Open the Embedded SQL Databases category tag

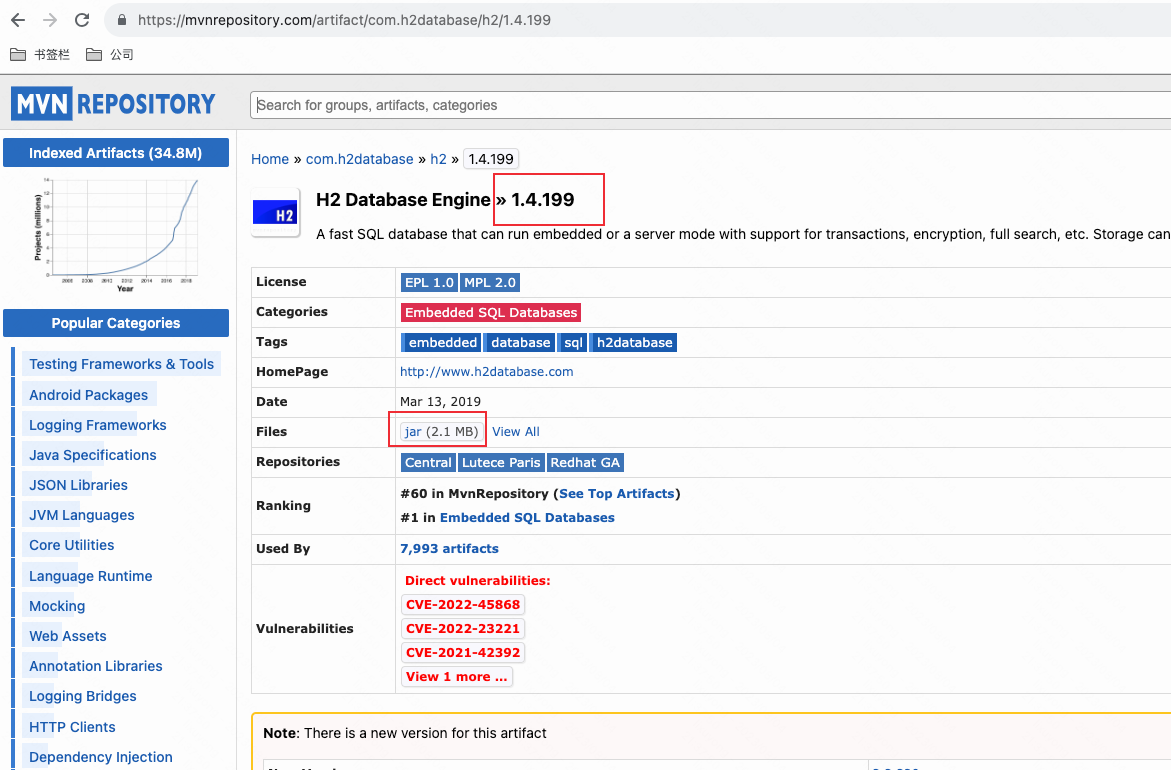[x=491, y=313]
